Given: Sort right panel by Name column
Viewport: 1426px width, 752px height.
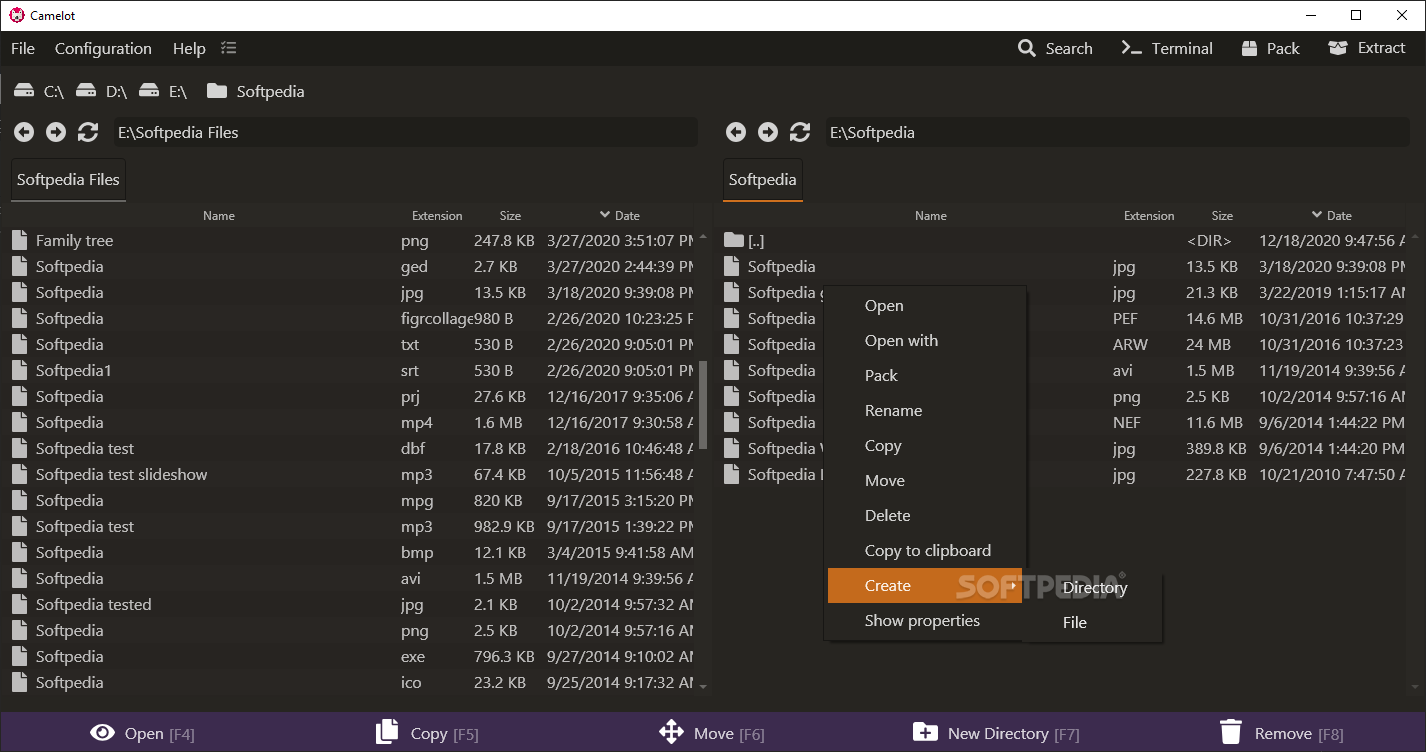Looking at the screenshot, I should click(x=931, y=216).
